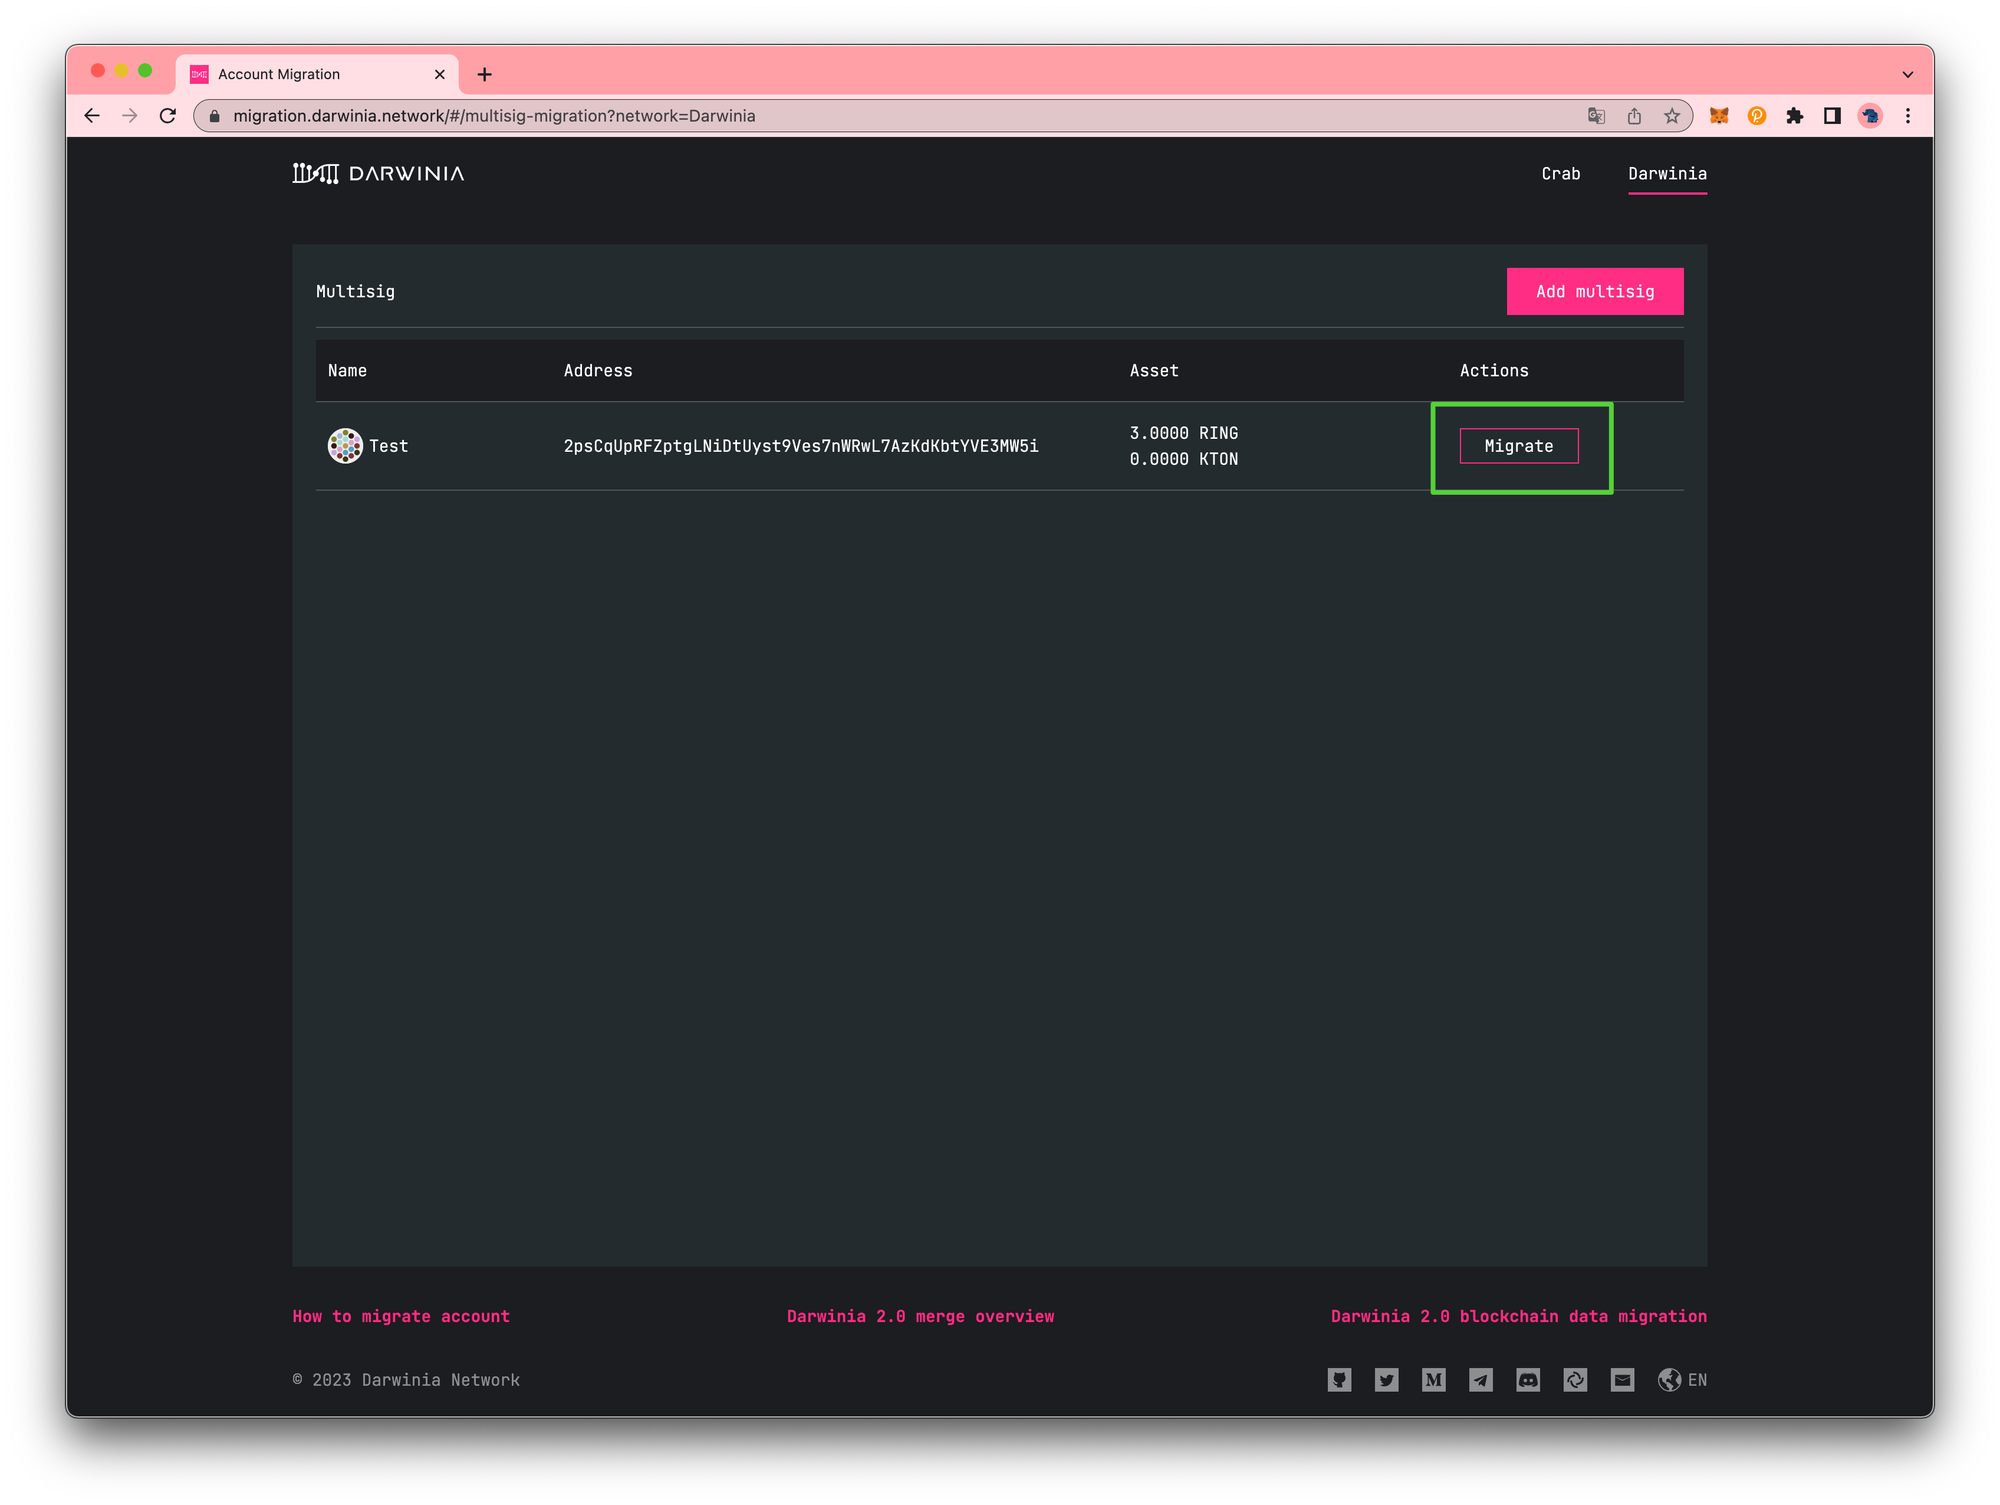Open Darwinia 2.0 merge overview link
This screenshot has width=2000, height=1505.
pyautogui.click(x=920, y=1316)
